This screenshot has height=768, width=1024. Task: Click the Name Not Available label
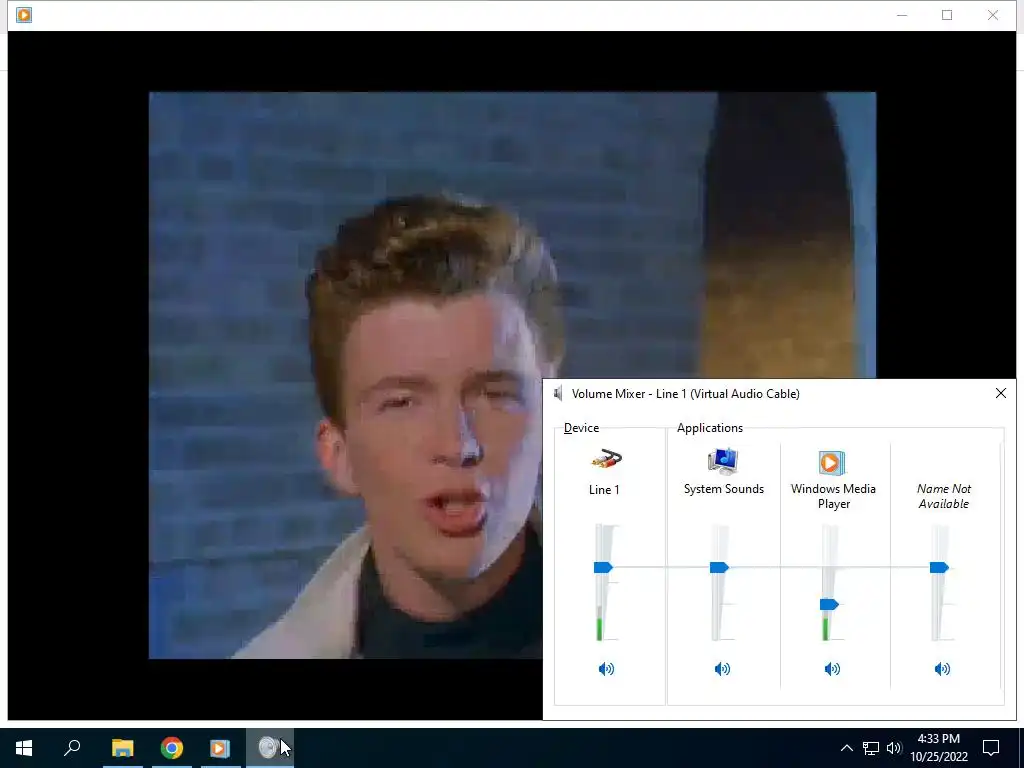coord(944,496)
